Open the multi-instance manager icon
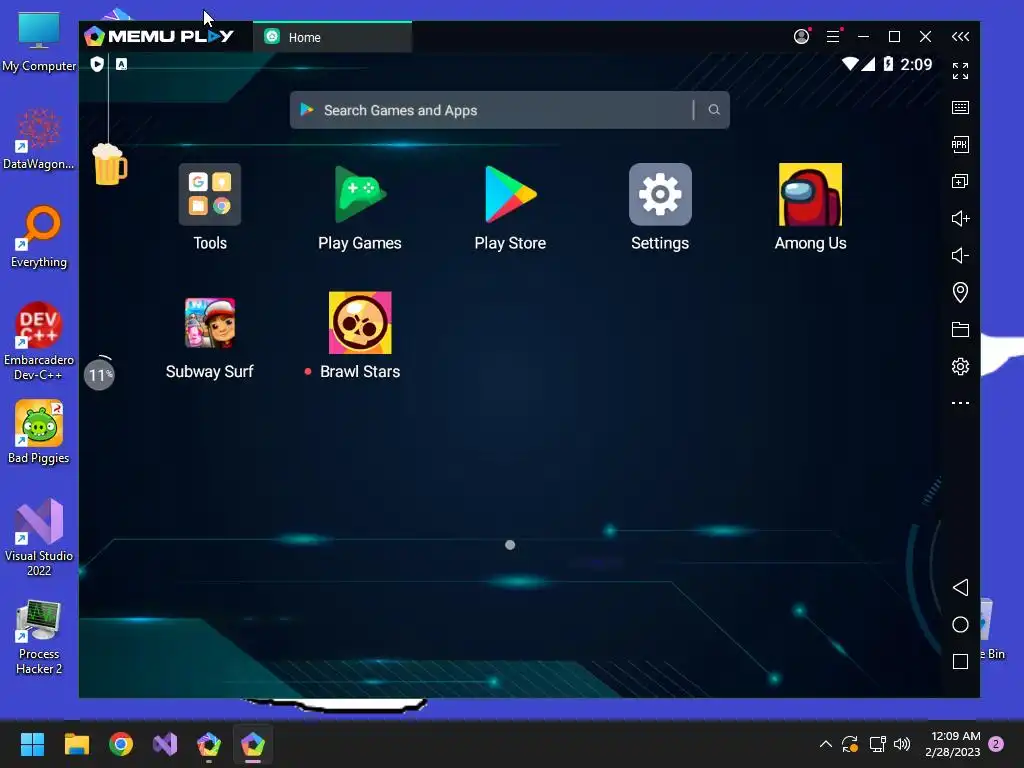Image resolution: width=1024 pixels, height=768 pixels. (x=960, y=181)
